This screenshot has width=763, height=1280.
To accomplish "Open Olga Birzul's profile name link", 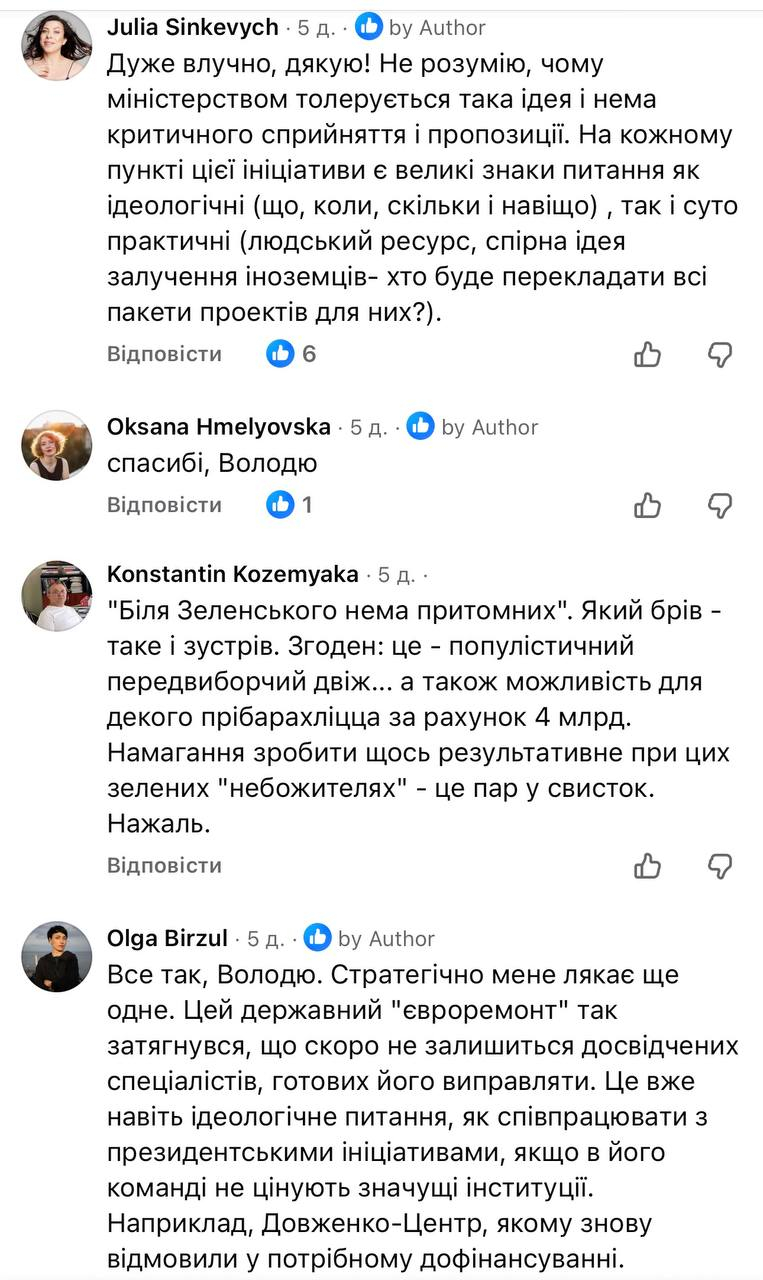I will pyautogui.click(x=168, y=938).
